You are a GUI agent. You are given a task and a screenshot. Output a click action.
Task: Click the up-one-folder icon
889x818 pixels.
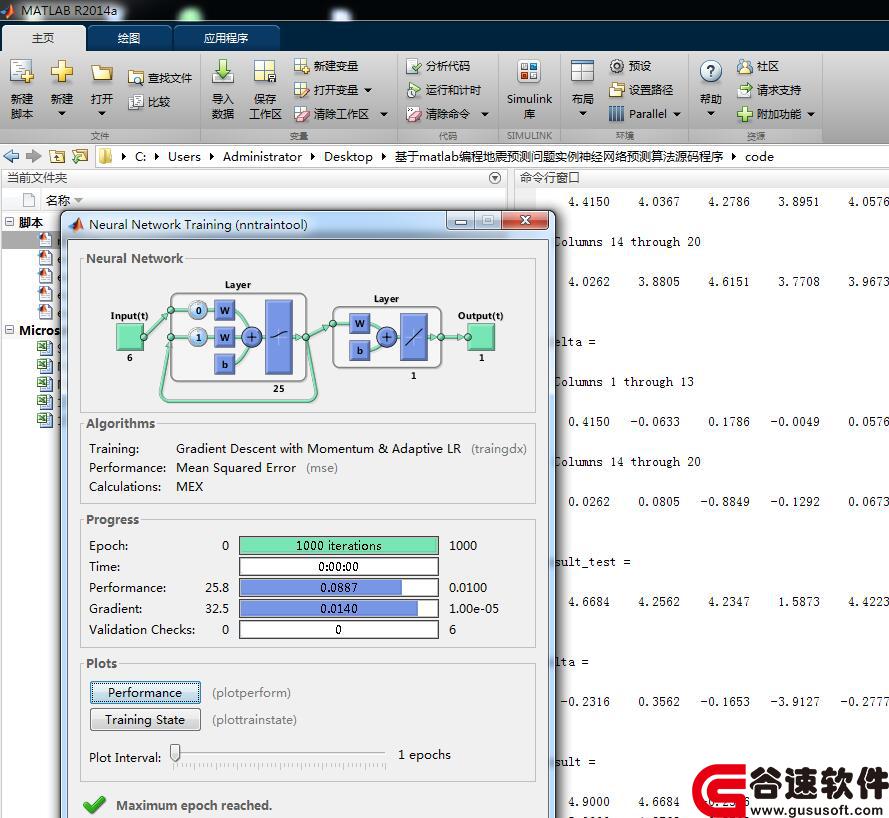click(x=57, y=156)
